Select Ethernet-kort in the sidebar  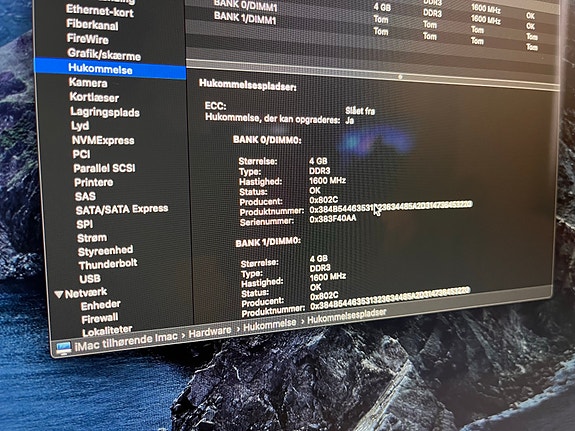(x=99, y=11)
